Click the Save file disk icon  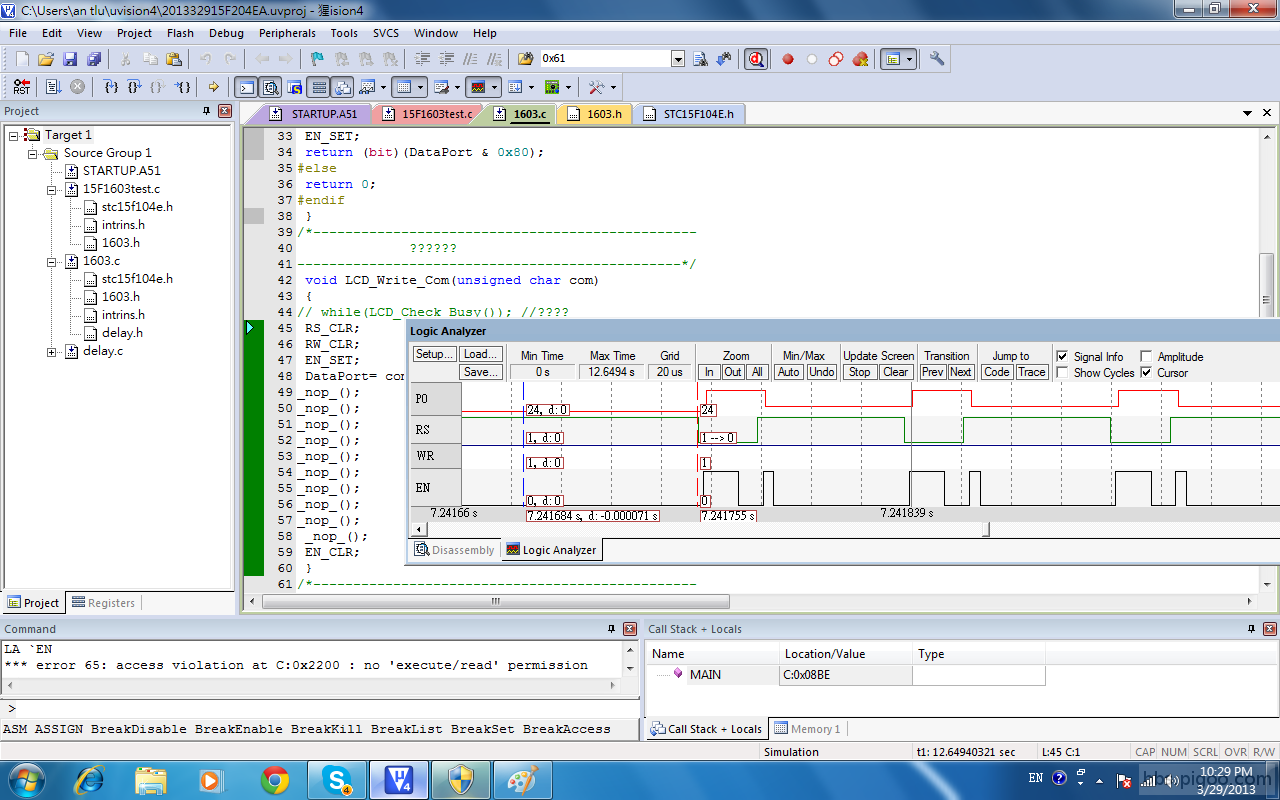point(70,59)
